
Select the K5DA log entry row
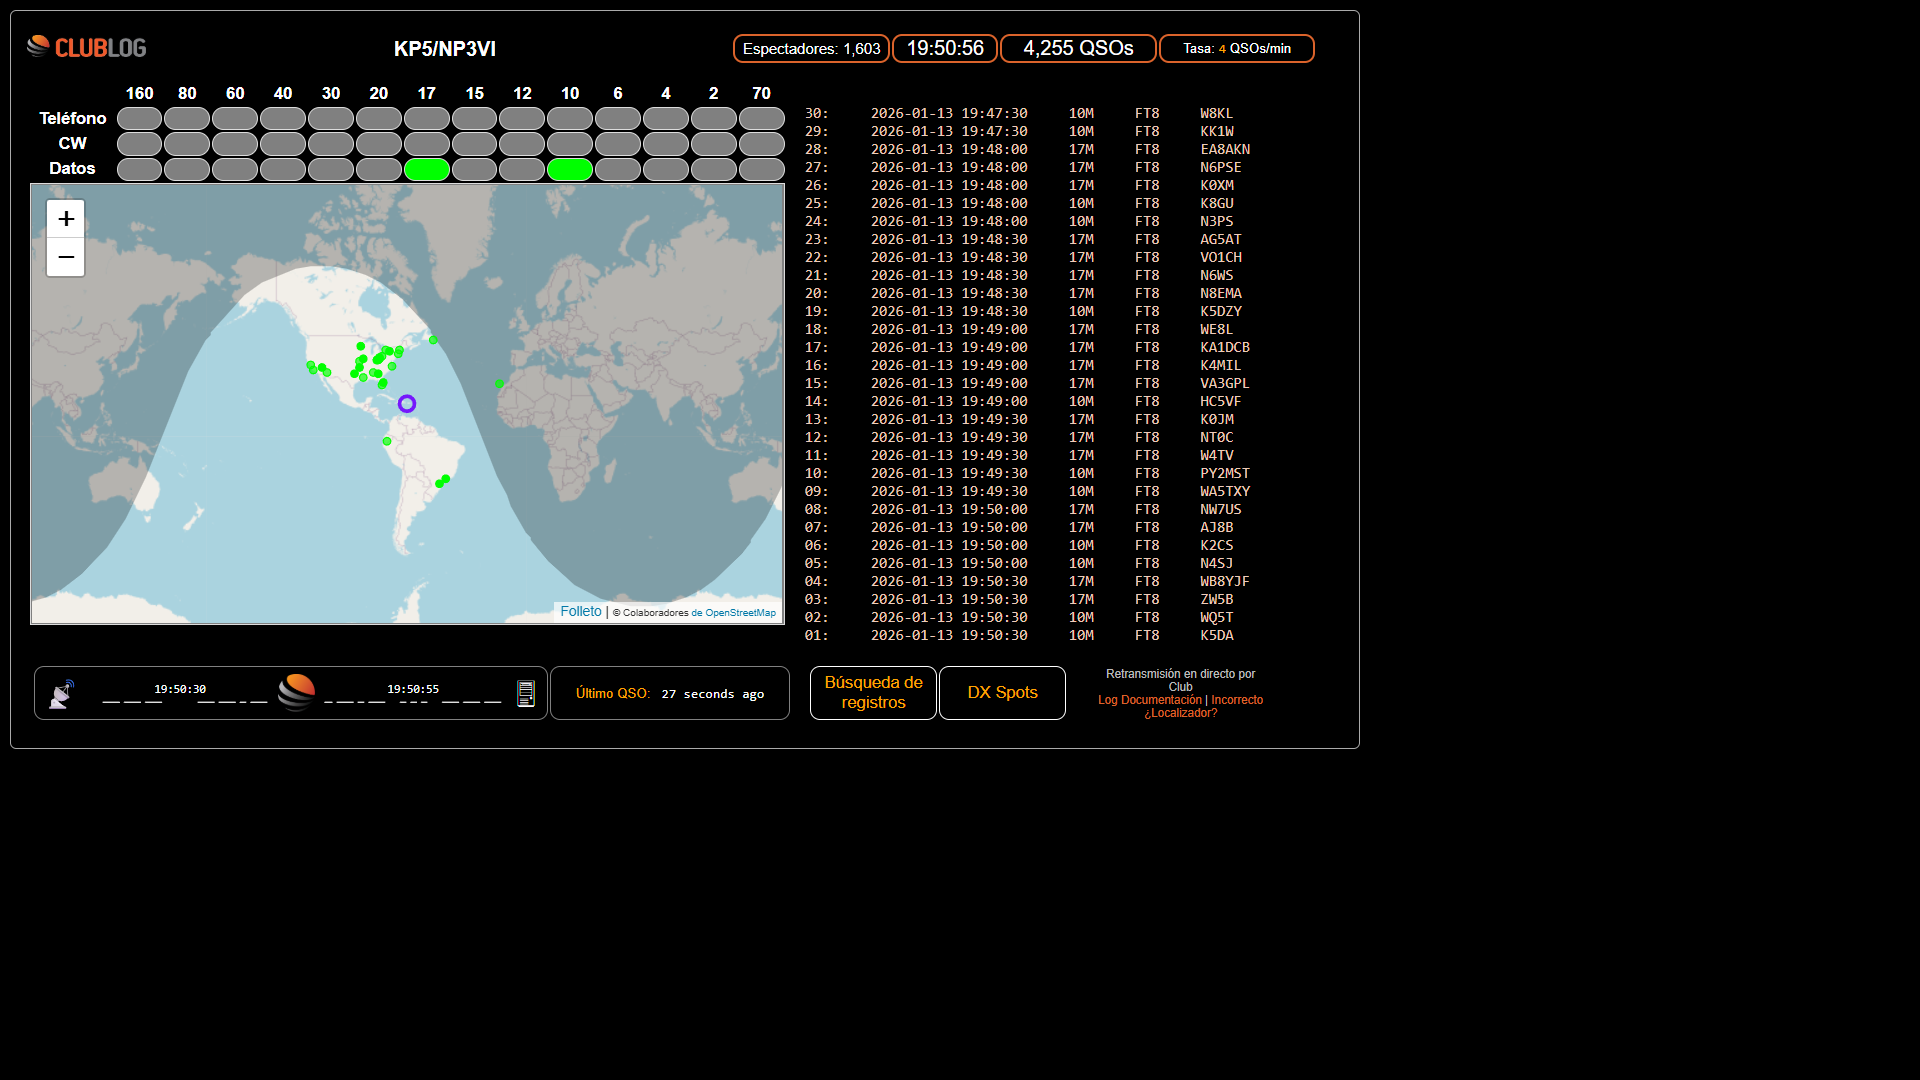(x=1217, y=635)
